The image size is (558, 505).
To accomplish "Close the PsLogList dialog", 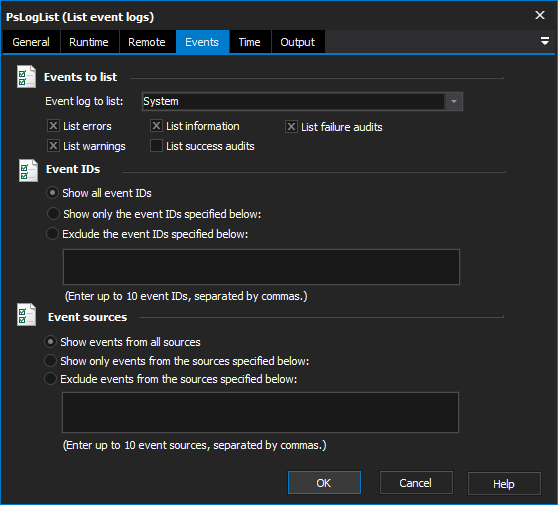I will (540, 15).
